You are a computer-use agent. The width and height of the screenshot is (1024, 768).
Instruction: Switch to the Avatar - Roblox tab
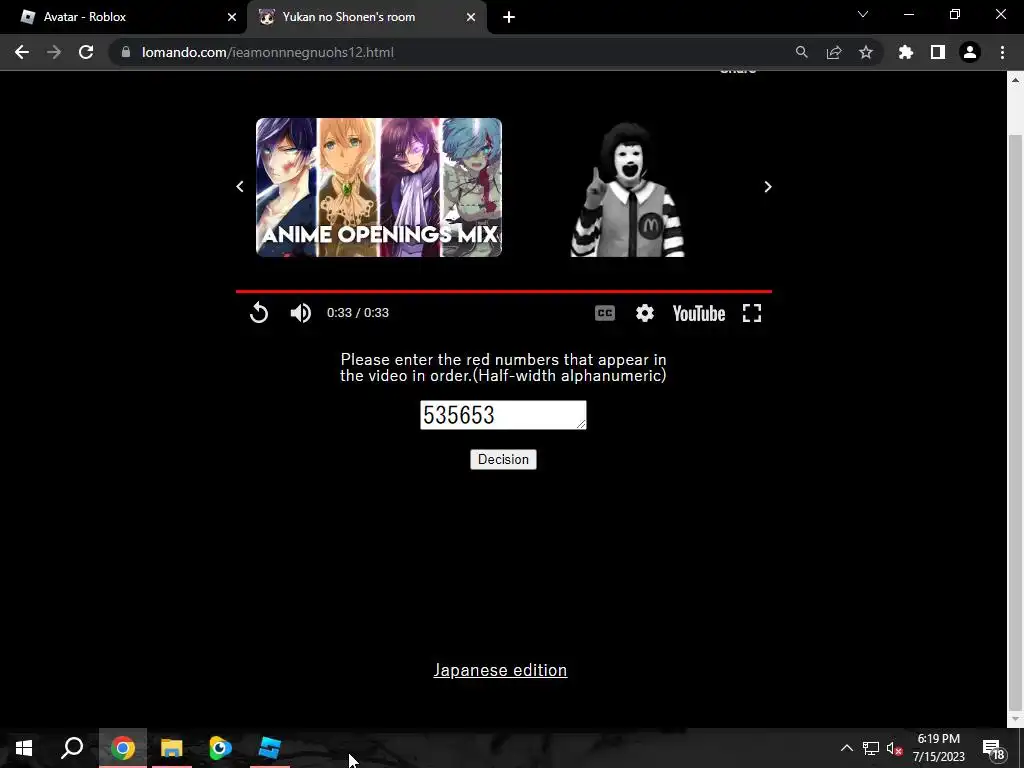coord(124,17)
